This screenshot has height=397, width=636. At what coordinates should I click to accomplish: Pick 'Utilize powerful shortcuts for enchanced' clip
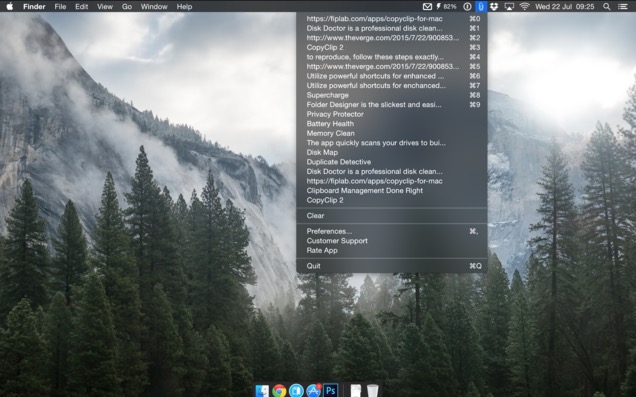[x=392, y=86]
